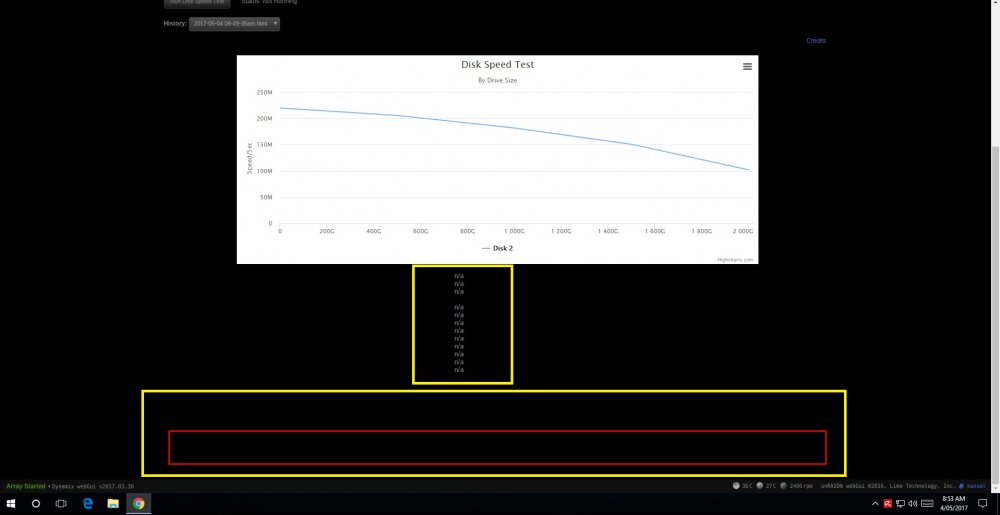Viewport: 1000px width, 515px height.
Task: Click the Disk Speed Test chart title
Action: pyautogui.click(x=497, y=64)
